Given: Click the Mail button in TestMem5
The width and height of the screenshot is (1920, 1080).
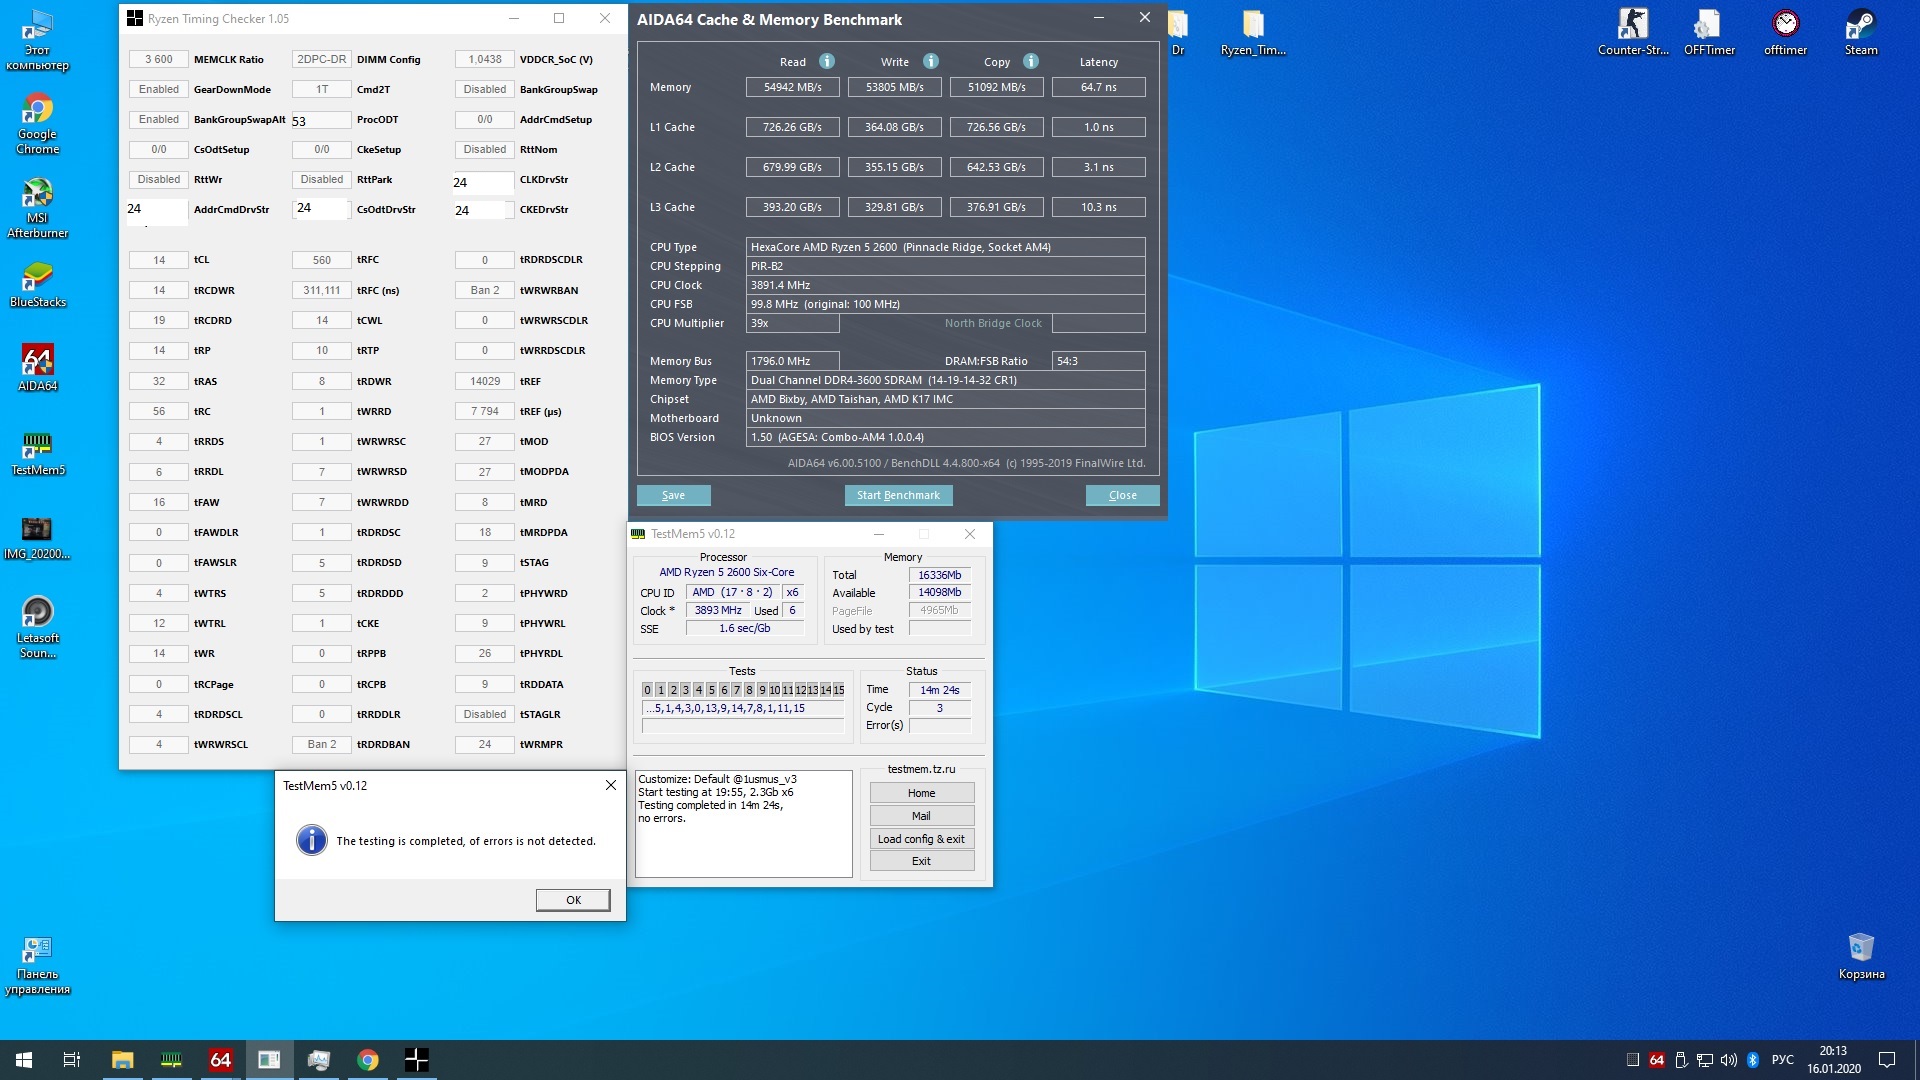Looking at the screenshot, I should (921, 816).
